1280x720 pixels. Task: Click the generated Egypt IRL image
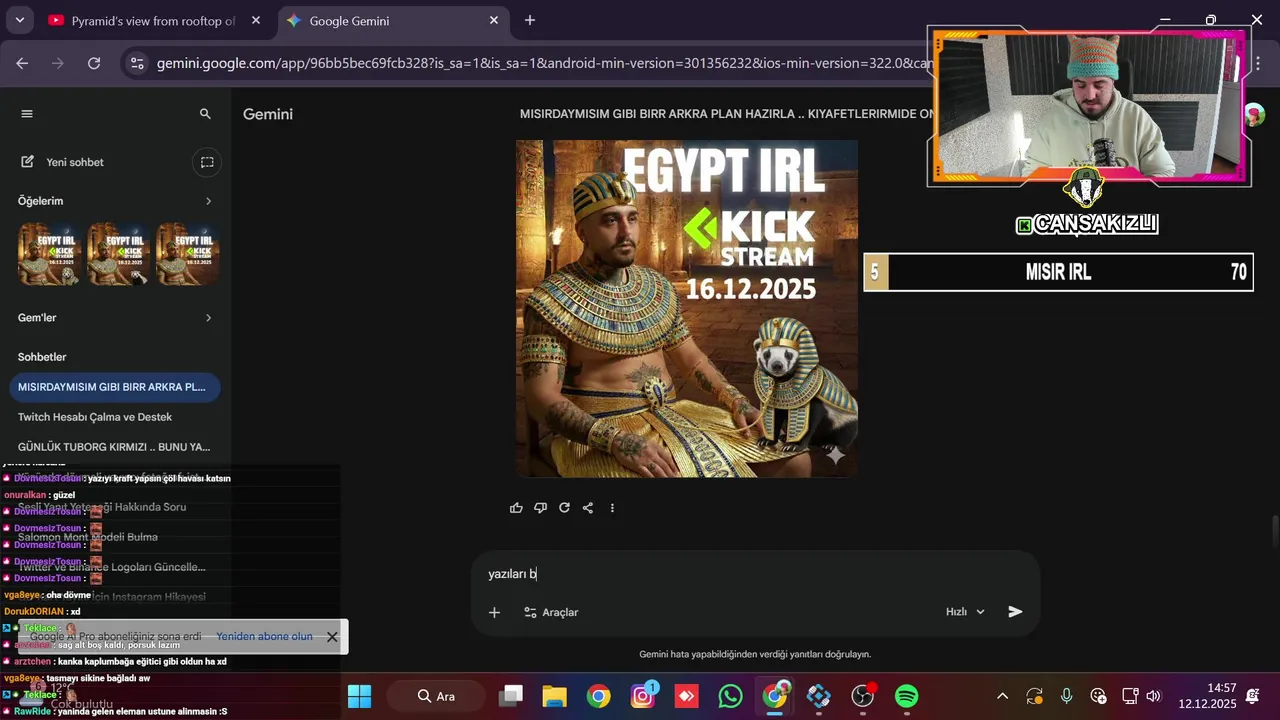pos(686,308)
